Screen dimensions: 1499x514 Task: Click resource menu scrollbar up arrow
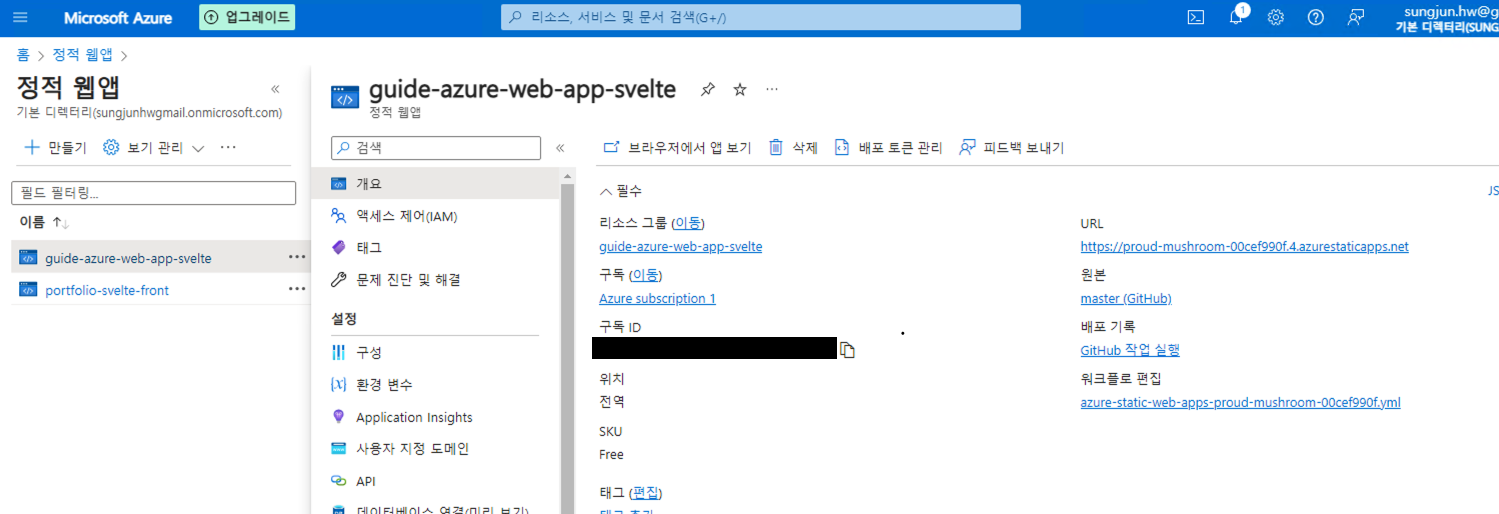click(568, 177)
